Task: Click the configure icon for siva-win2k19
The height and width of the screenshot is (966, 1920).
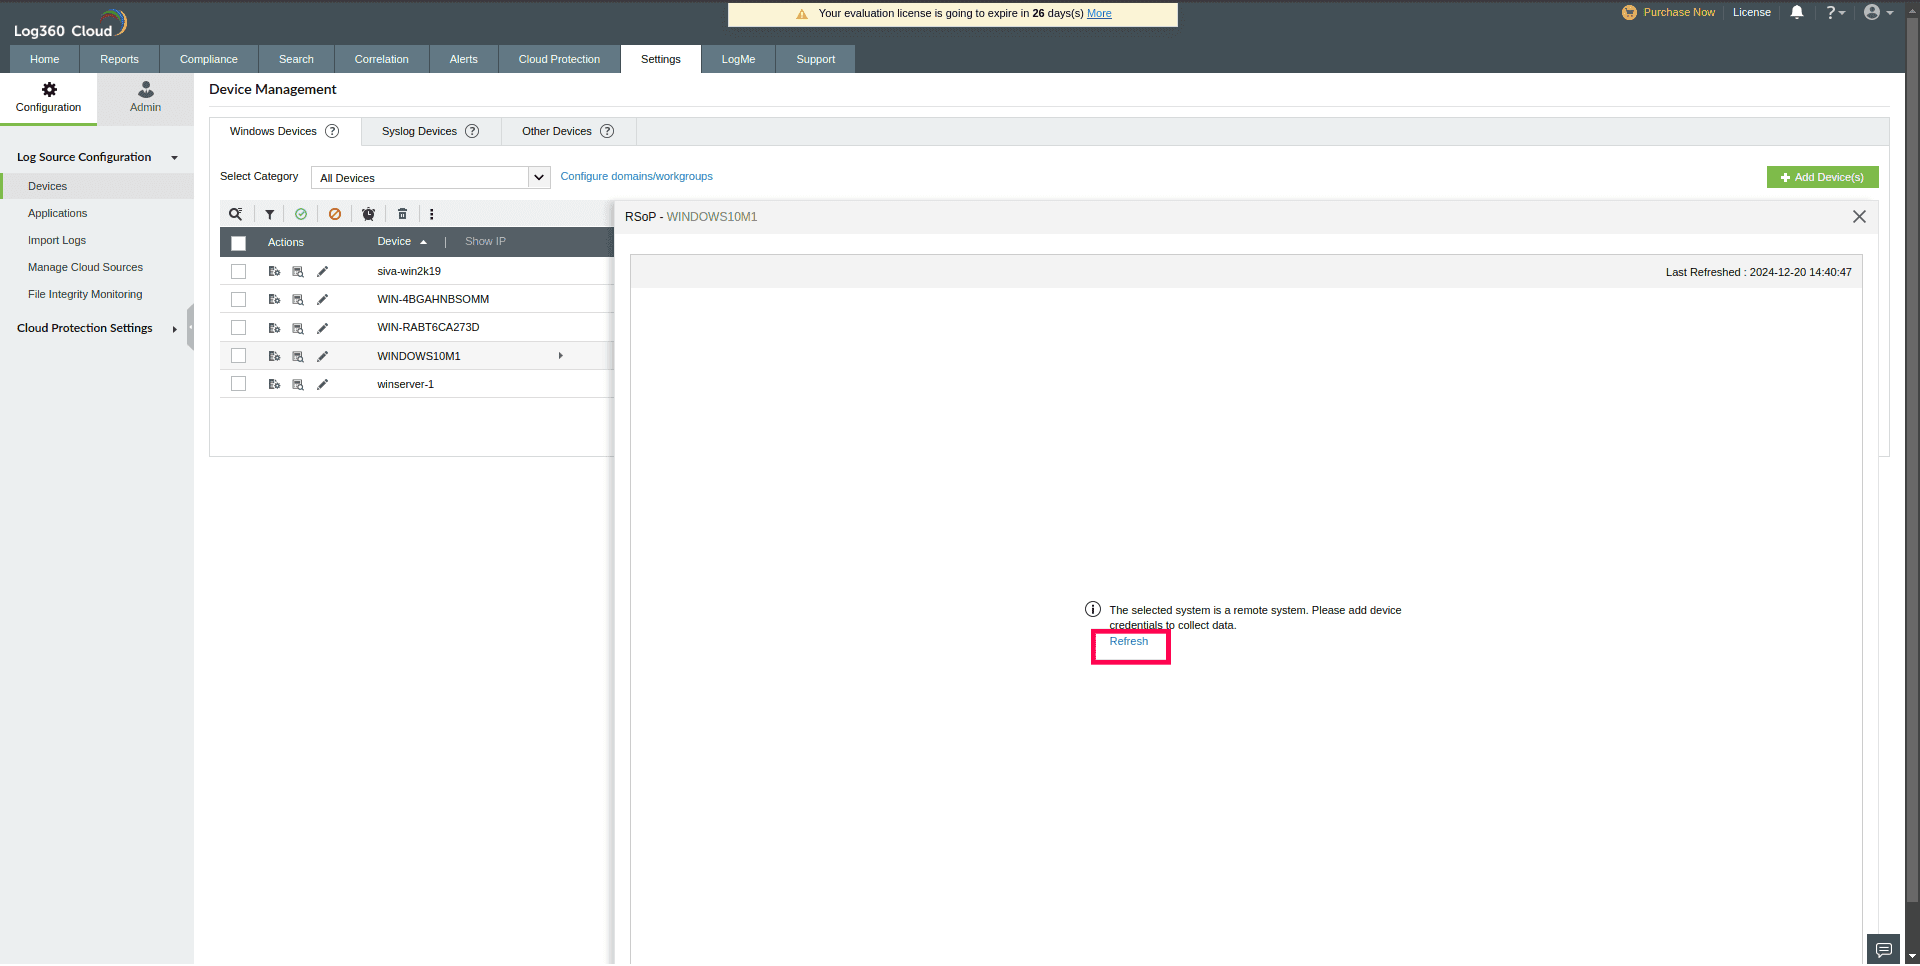Action: (274, 271)
